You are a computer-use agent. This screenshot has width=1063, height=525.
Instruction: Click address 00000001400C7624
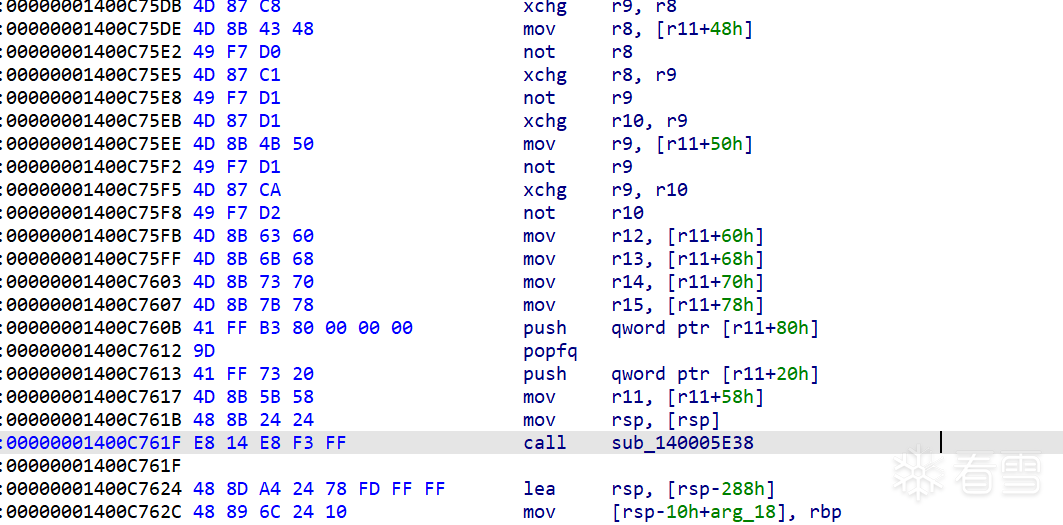[94, 488]
